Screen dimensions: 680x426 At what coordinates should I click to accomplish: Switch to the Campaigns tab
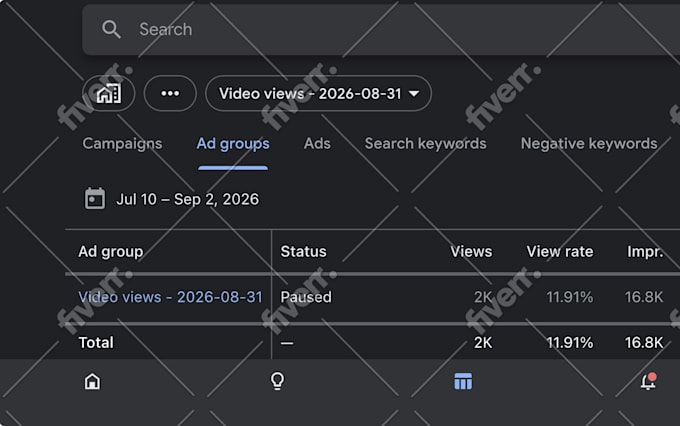pos(122,144)
